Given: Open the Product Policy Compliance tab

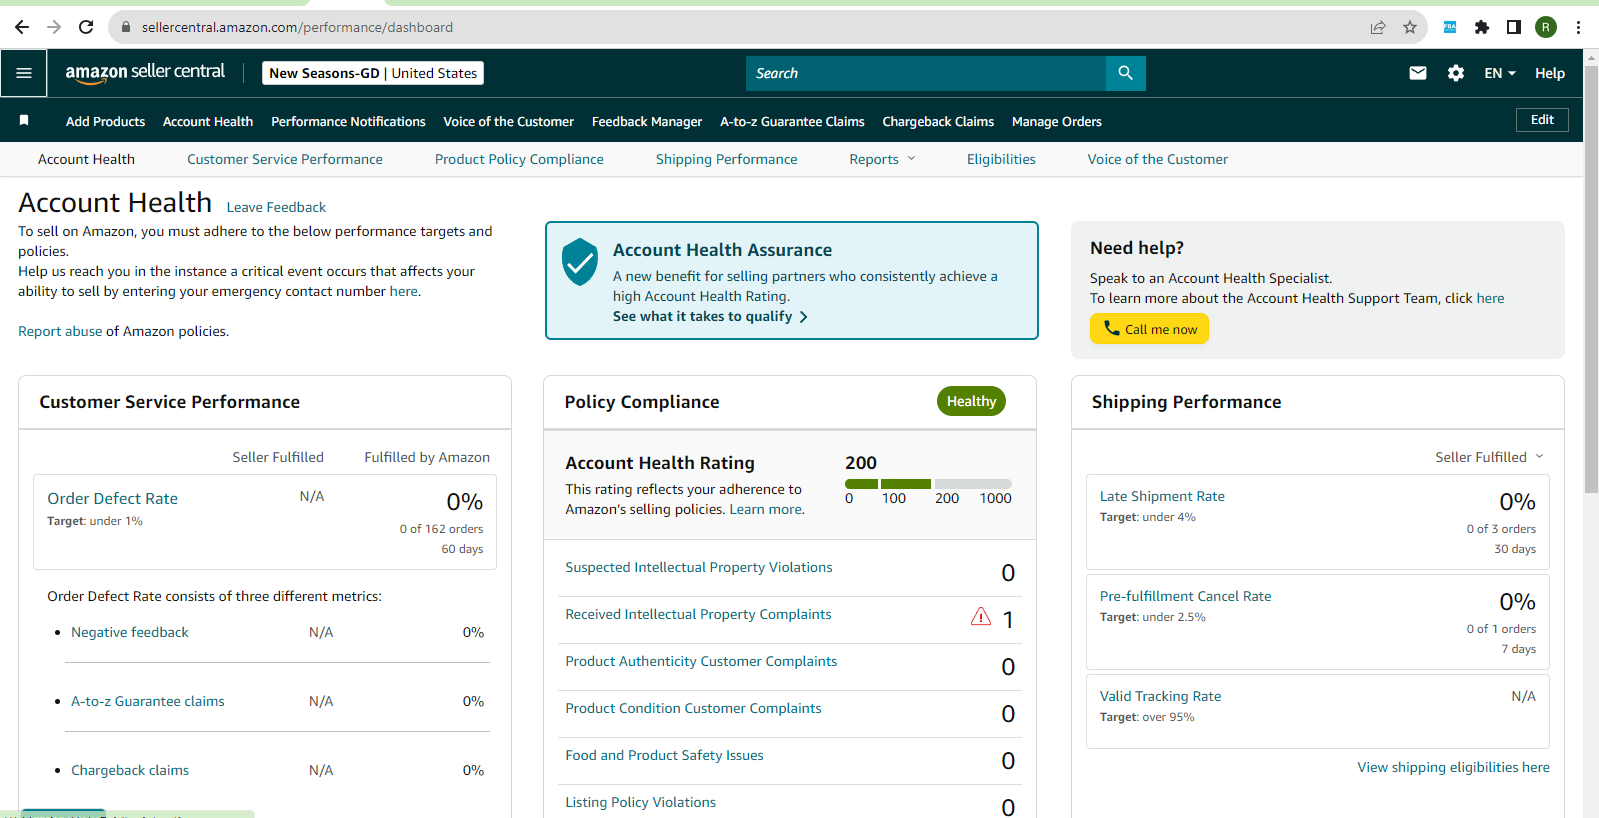Looking at the screenshot, I should click(519, 159).
